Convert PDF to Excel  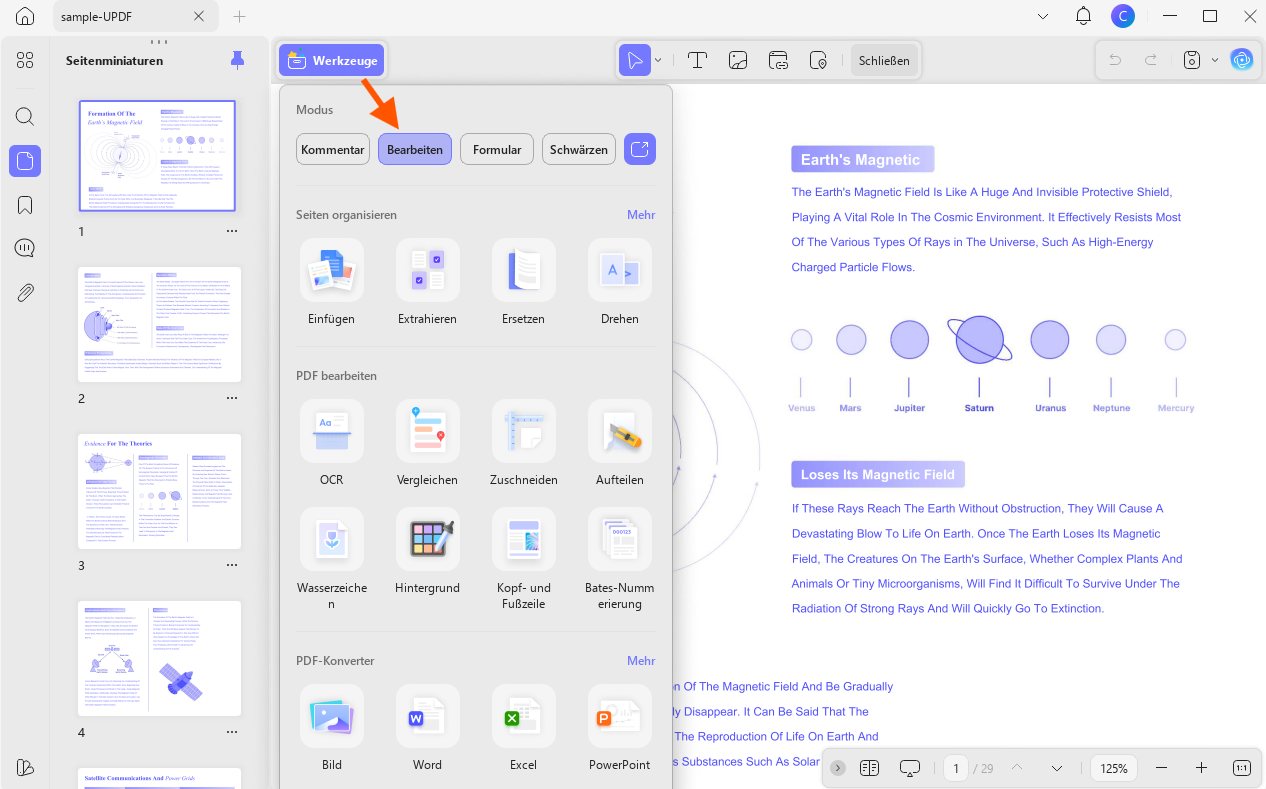[x=523, y=728]
